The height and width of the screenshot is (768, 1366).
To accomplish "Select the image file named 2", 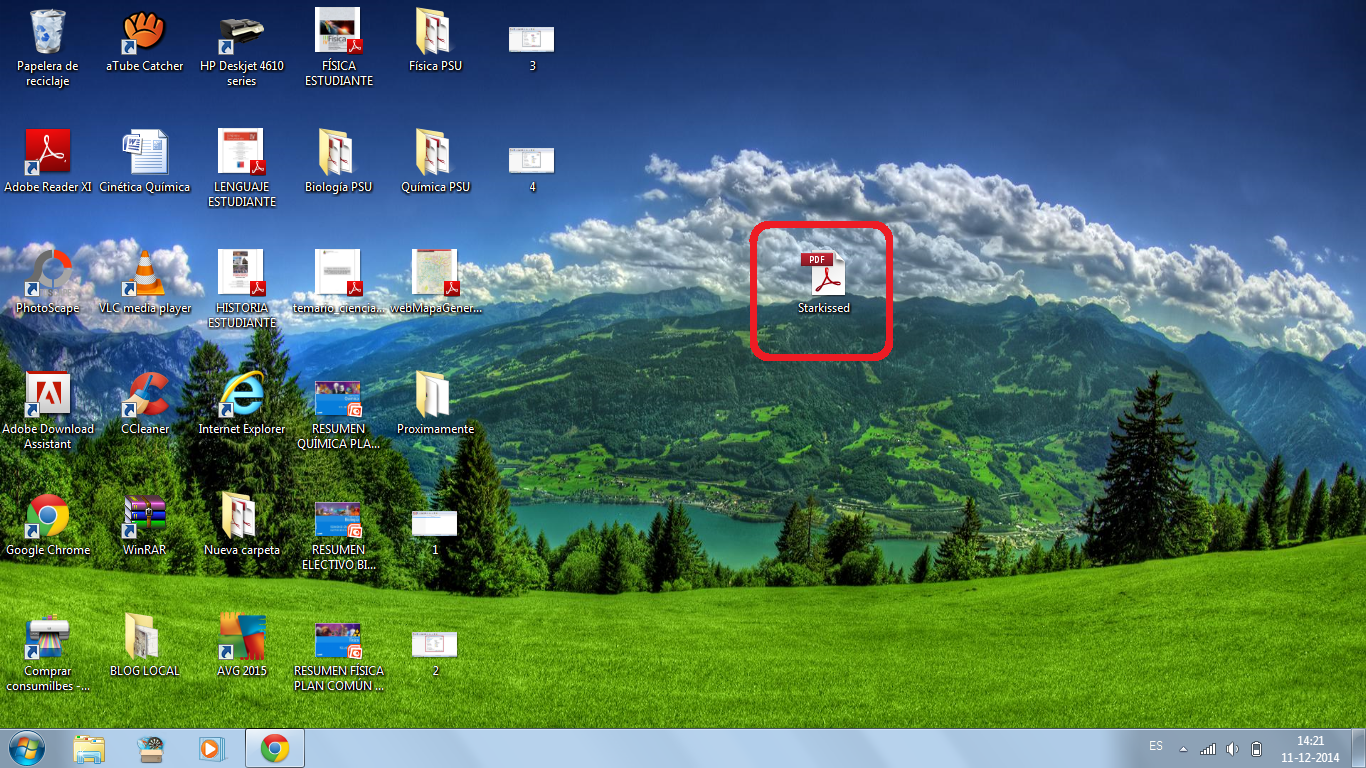I will pos(435,654).
